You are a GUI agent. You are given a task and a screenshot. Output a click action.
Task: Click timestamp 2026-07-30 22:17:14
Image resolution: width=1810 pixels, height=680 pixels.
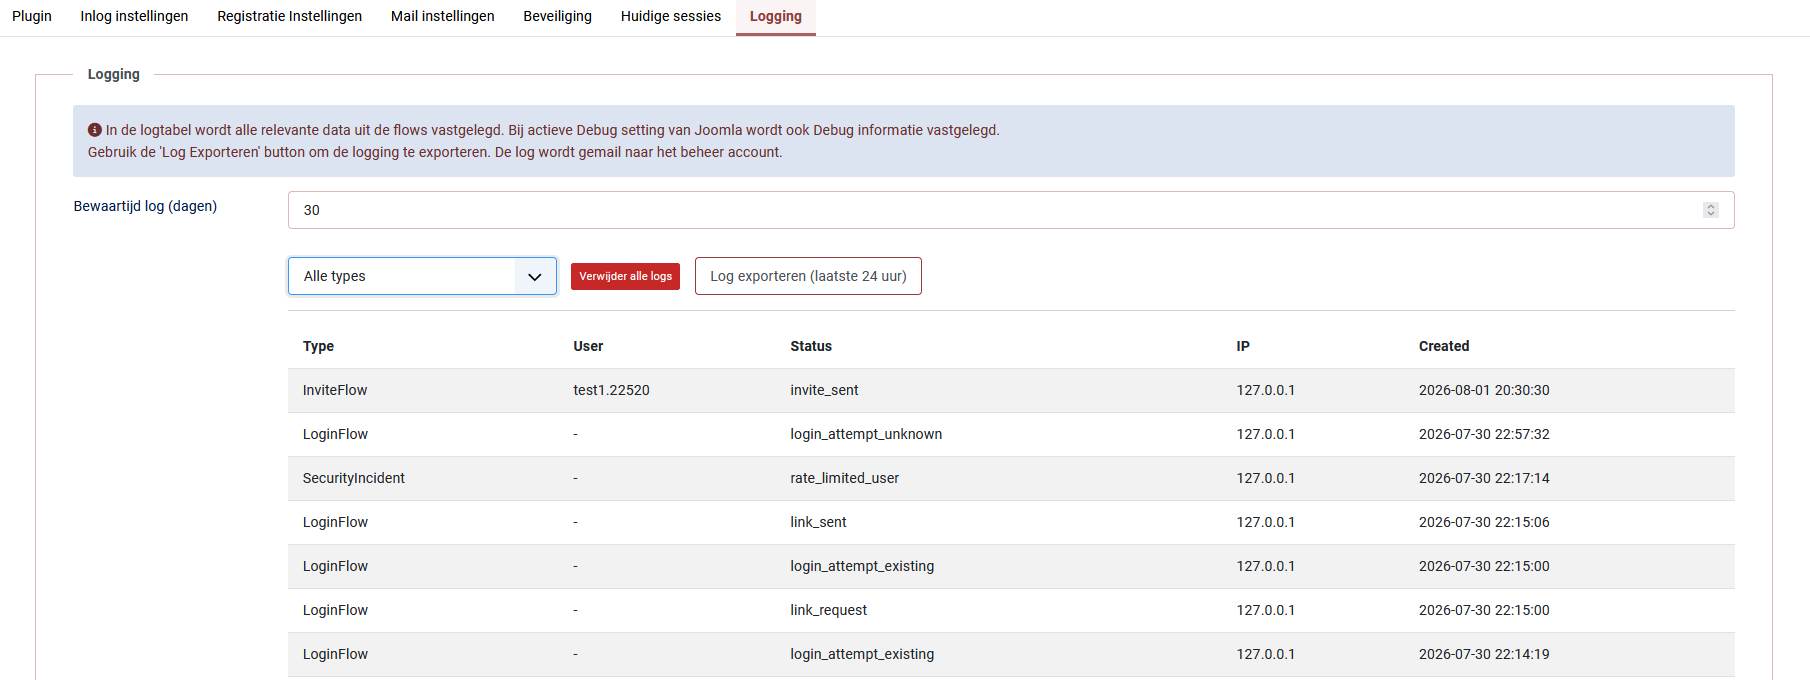click(1484, 478)
